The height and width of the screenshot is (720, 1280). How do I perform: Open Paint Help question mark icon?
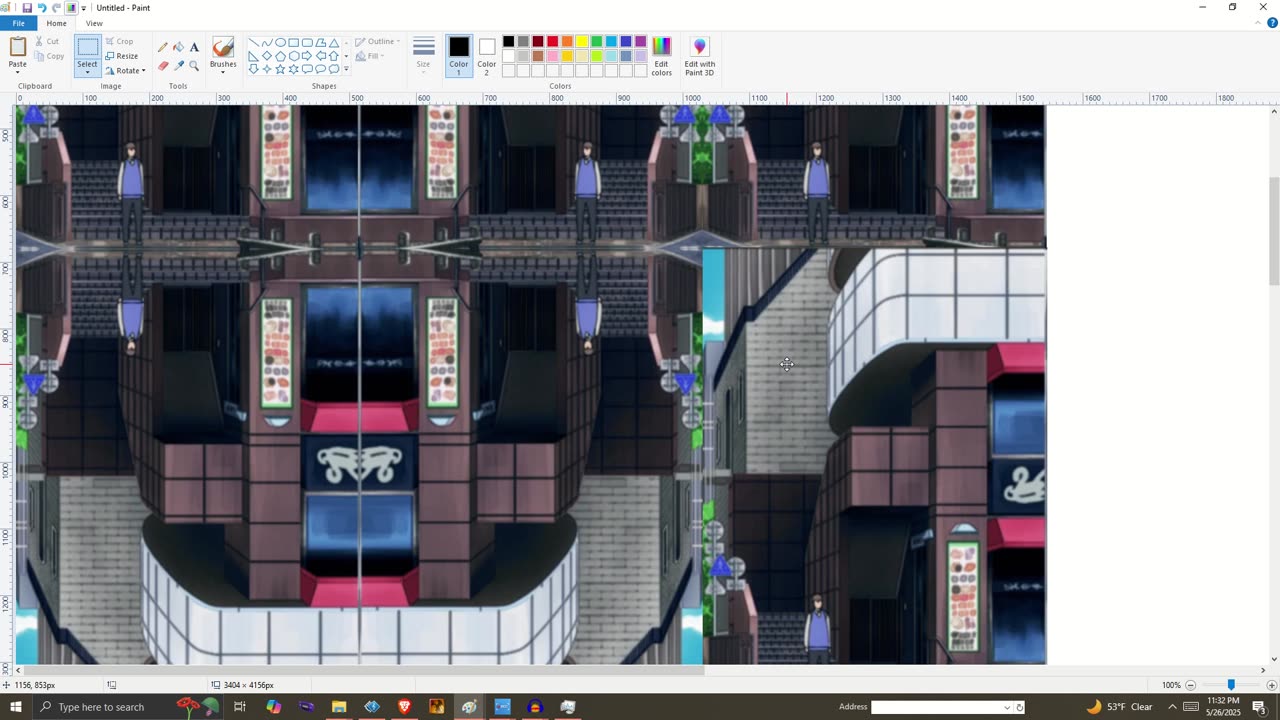(1272, 23)
